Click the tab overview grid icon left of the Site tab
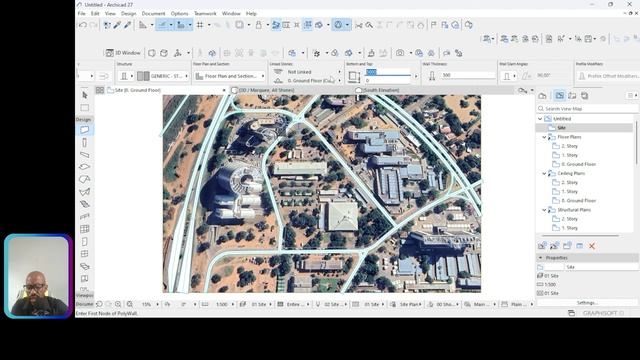The width and height of the screenshot is (640, 360). (100, 90)
